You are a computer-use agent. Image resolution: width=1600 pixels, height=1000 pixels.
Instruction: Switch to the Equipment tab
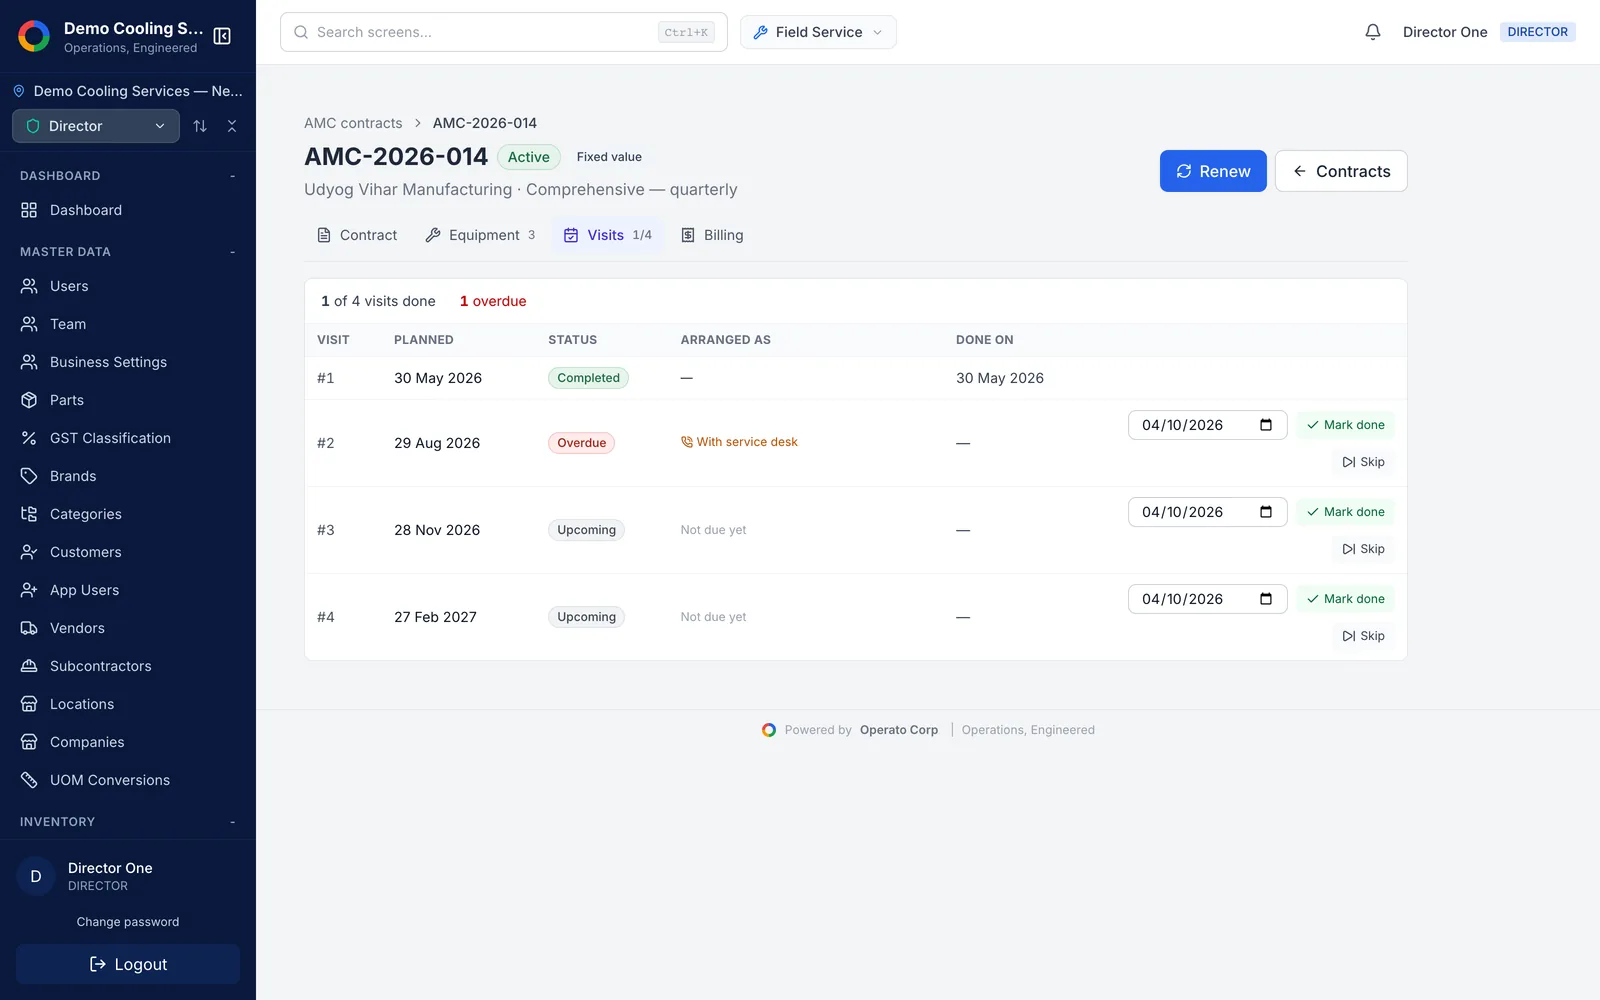(x=480, y=235)
